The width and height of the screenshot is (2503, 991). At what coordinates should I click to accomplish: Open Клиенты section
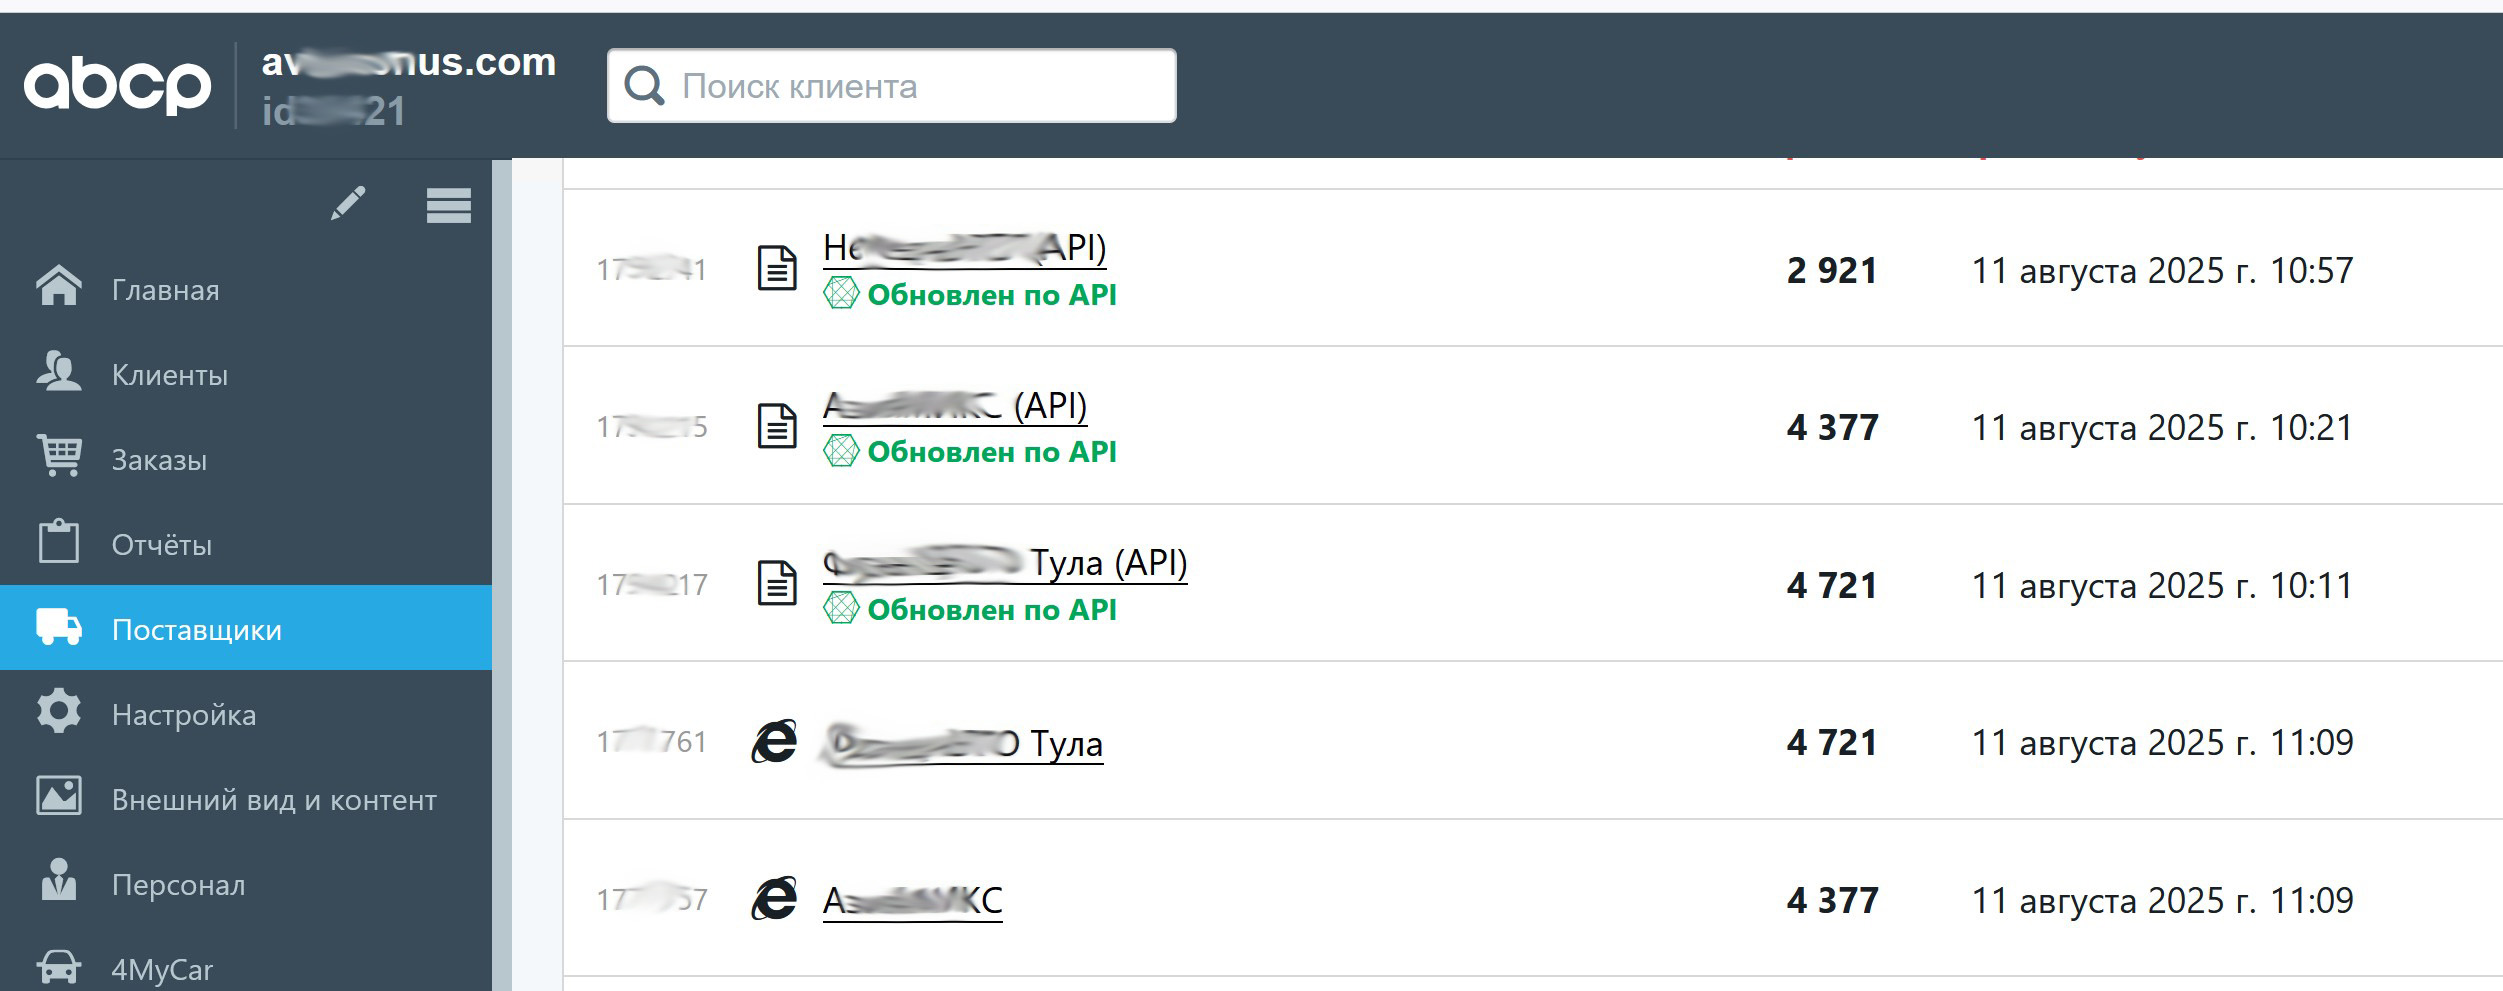170,375
